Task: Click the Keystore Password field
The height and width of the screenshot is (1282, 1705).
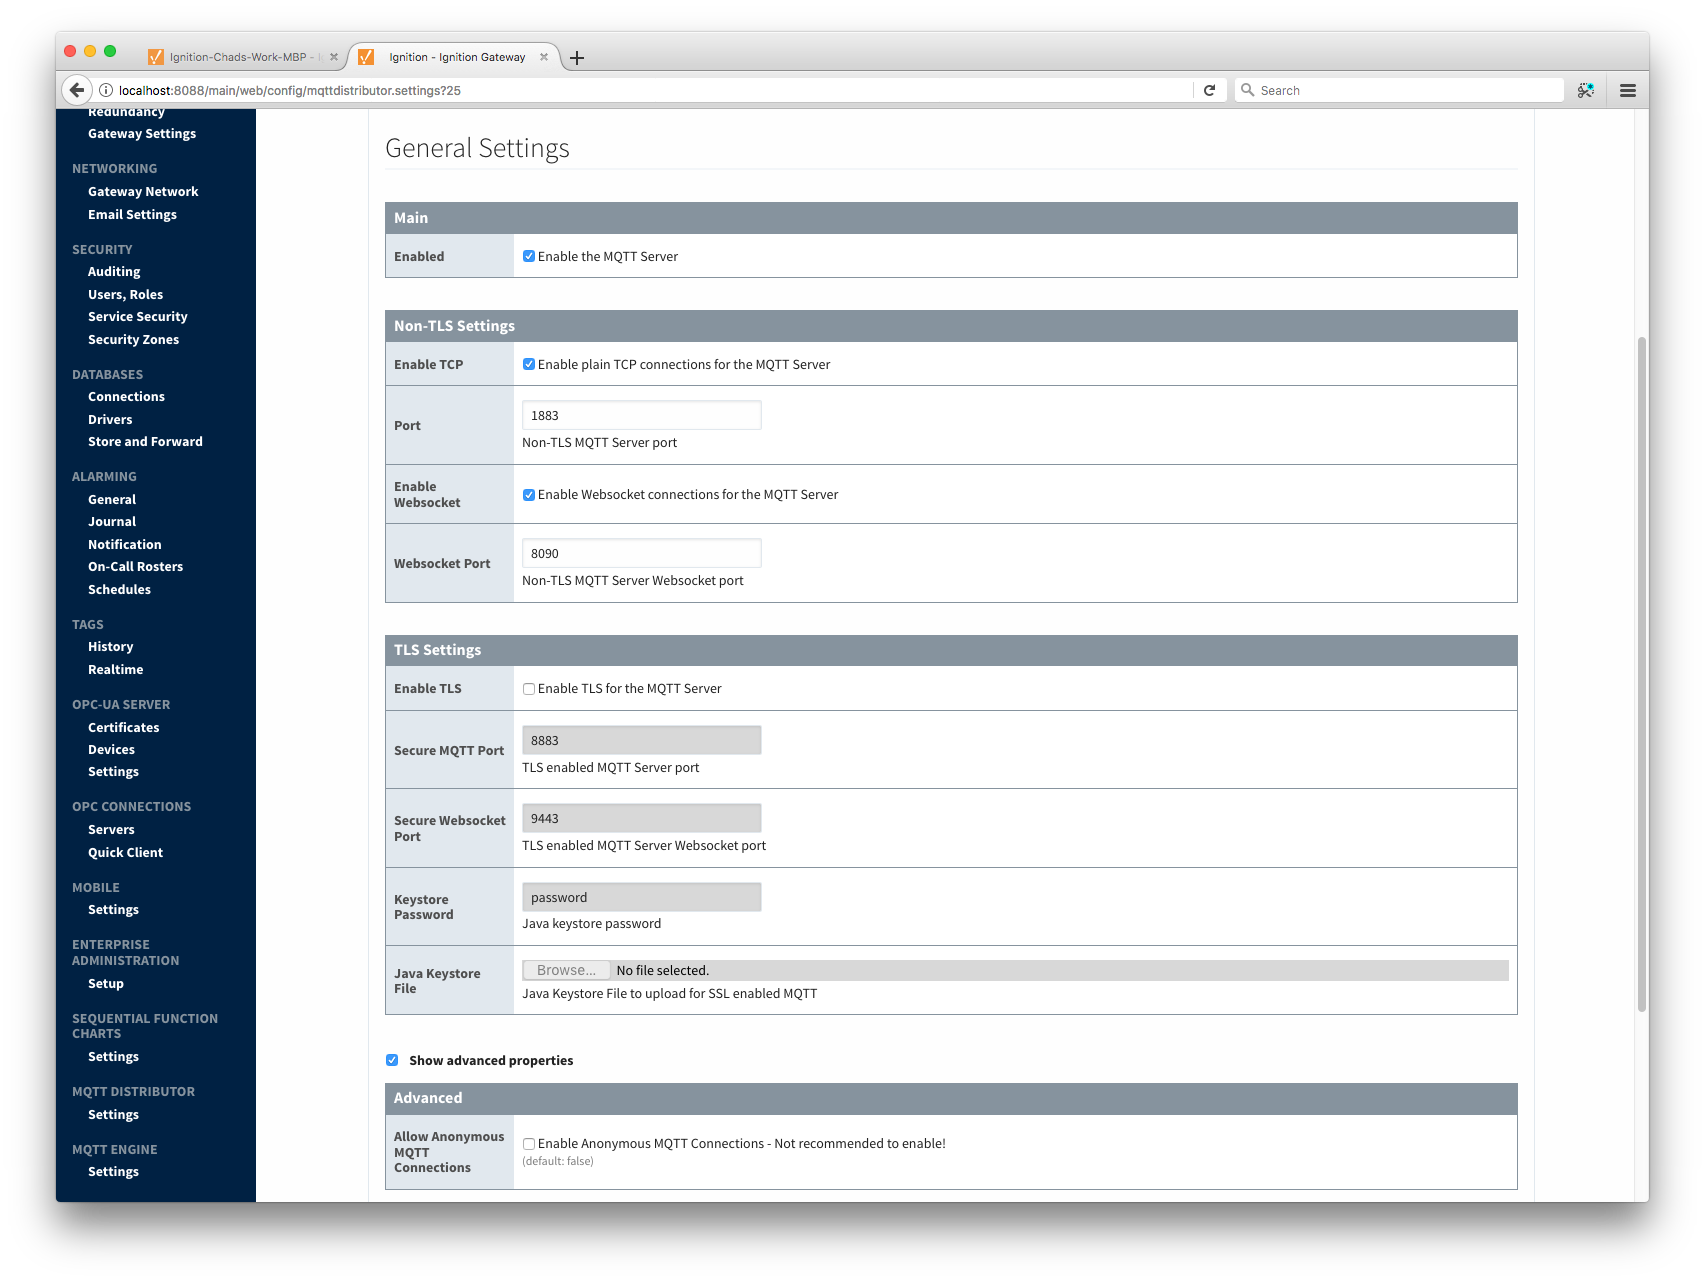Action: click(x=641, y=897)
